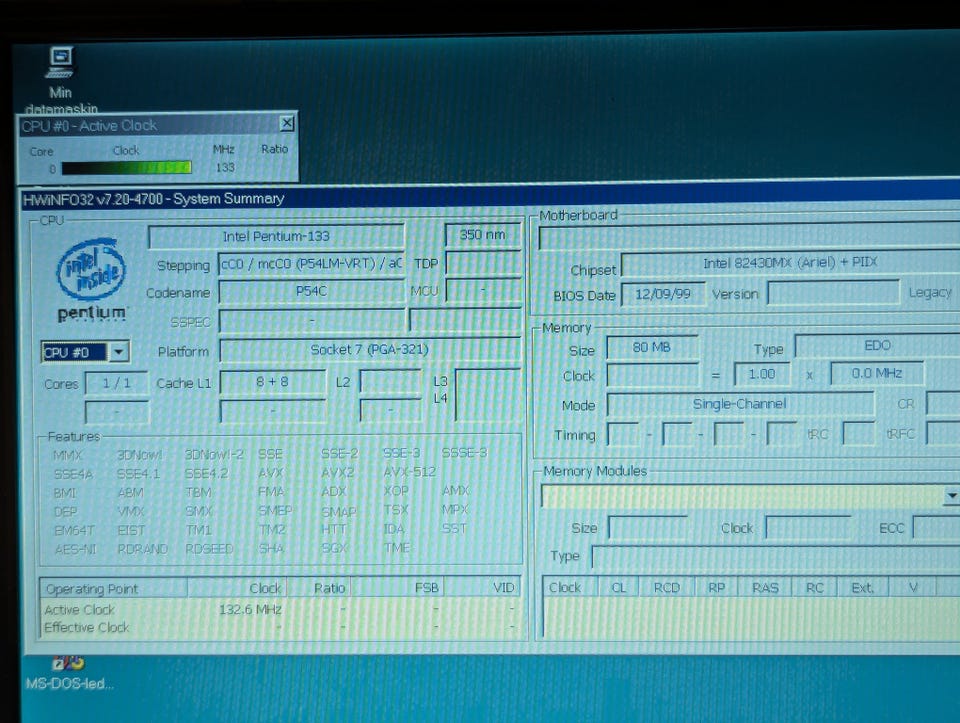Viewport: 960px width, 723px height.
Task: Click the 133 MHz value in Active Clock window
Action: tap(225, 167)
